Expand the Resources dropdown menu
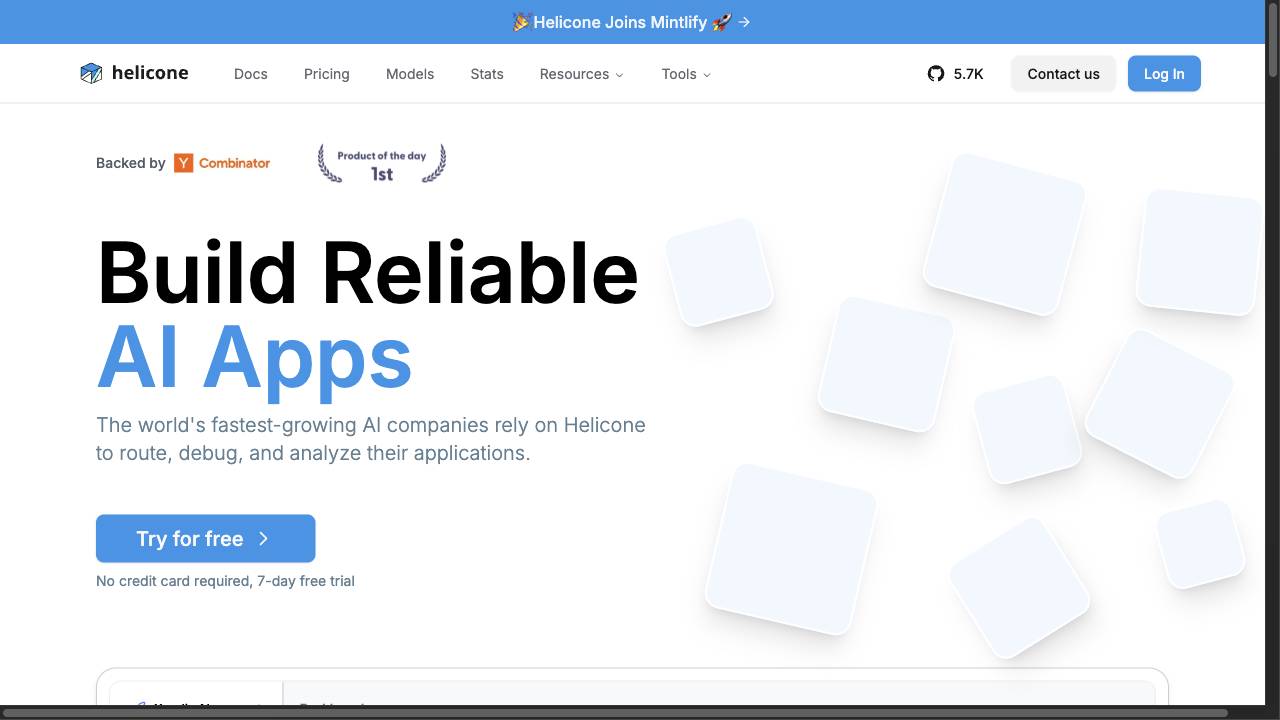The image size is (1280, 720). coord(581,74)
